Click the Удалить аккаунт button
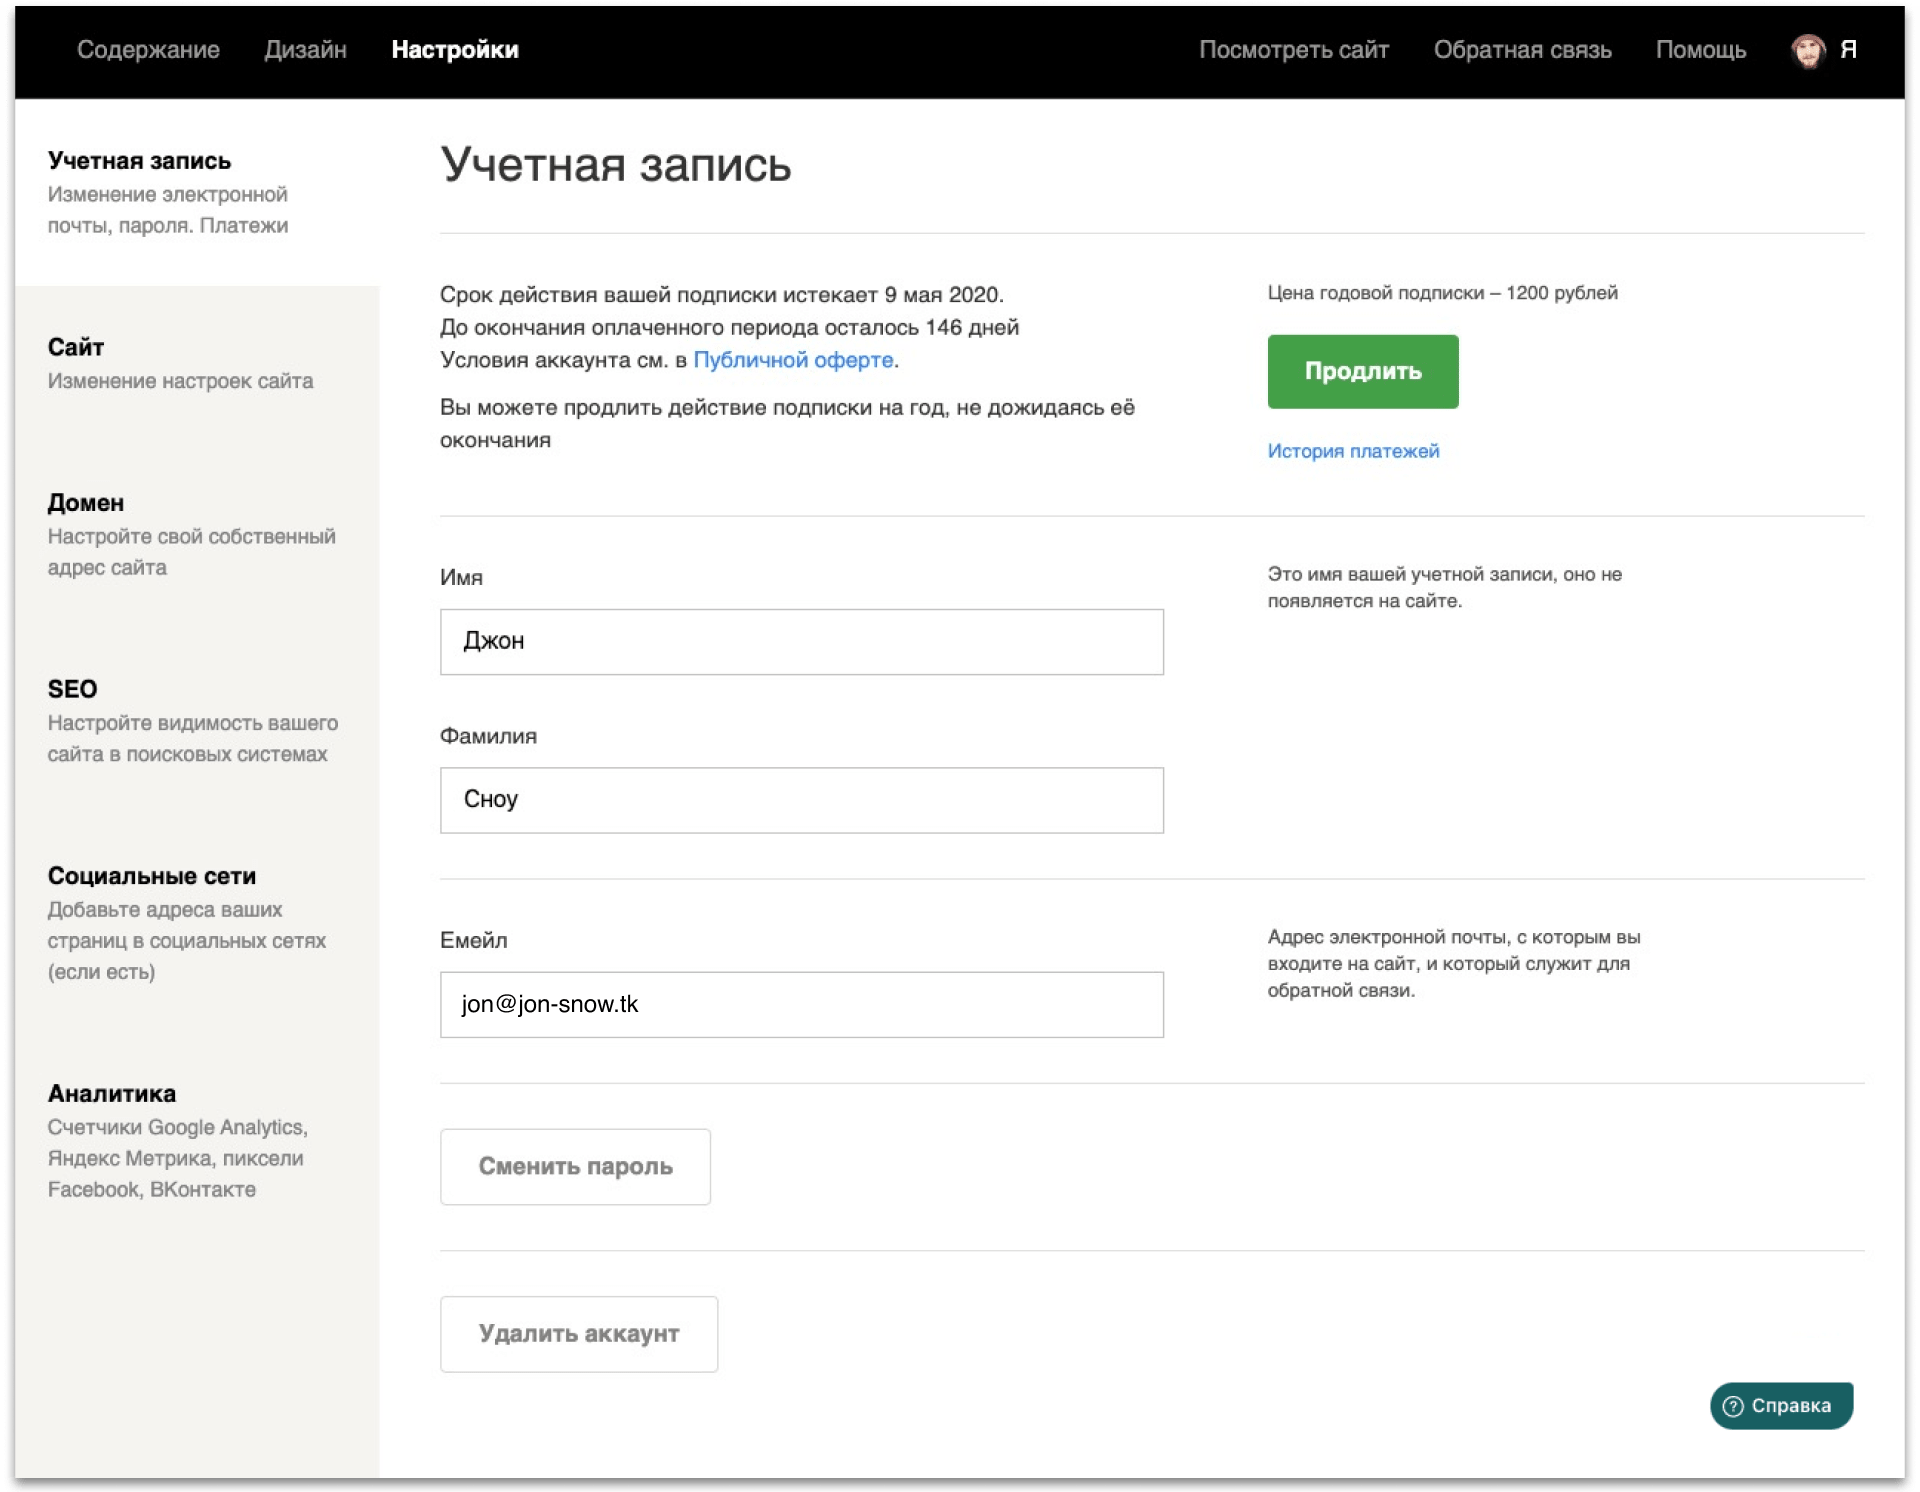The width and height of the screenshot is (1920, 1492). tap(578, 1334)
